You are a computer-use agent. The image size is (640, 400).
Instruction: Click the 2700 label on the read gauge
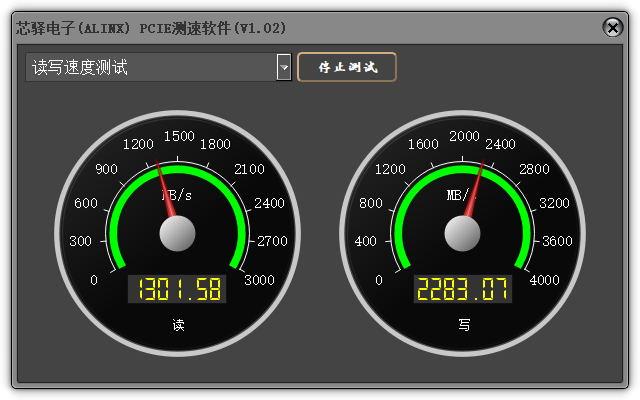(x=272, y=241)
